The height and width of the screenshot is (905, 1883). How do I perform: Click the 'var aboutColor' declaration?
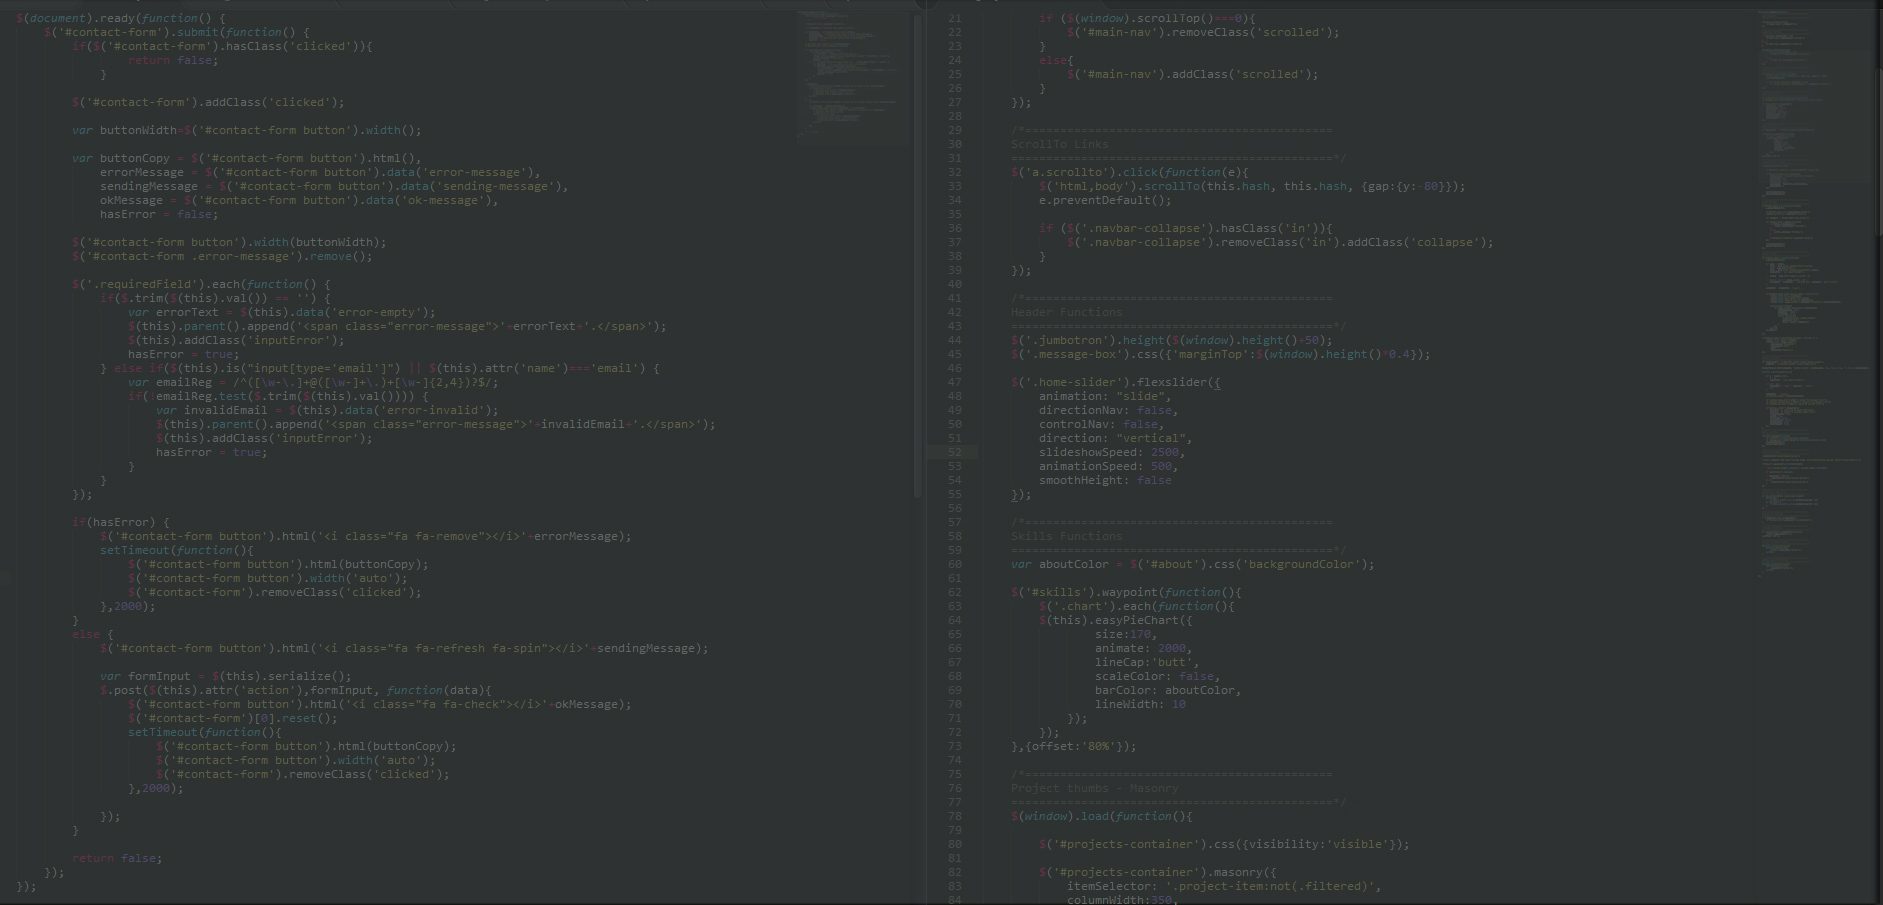[1192, 564]
